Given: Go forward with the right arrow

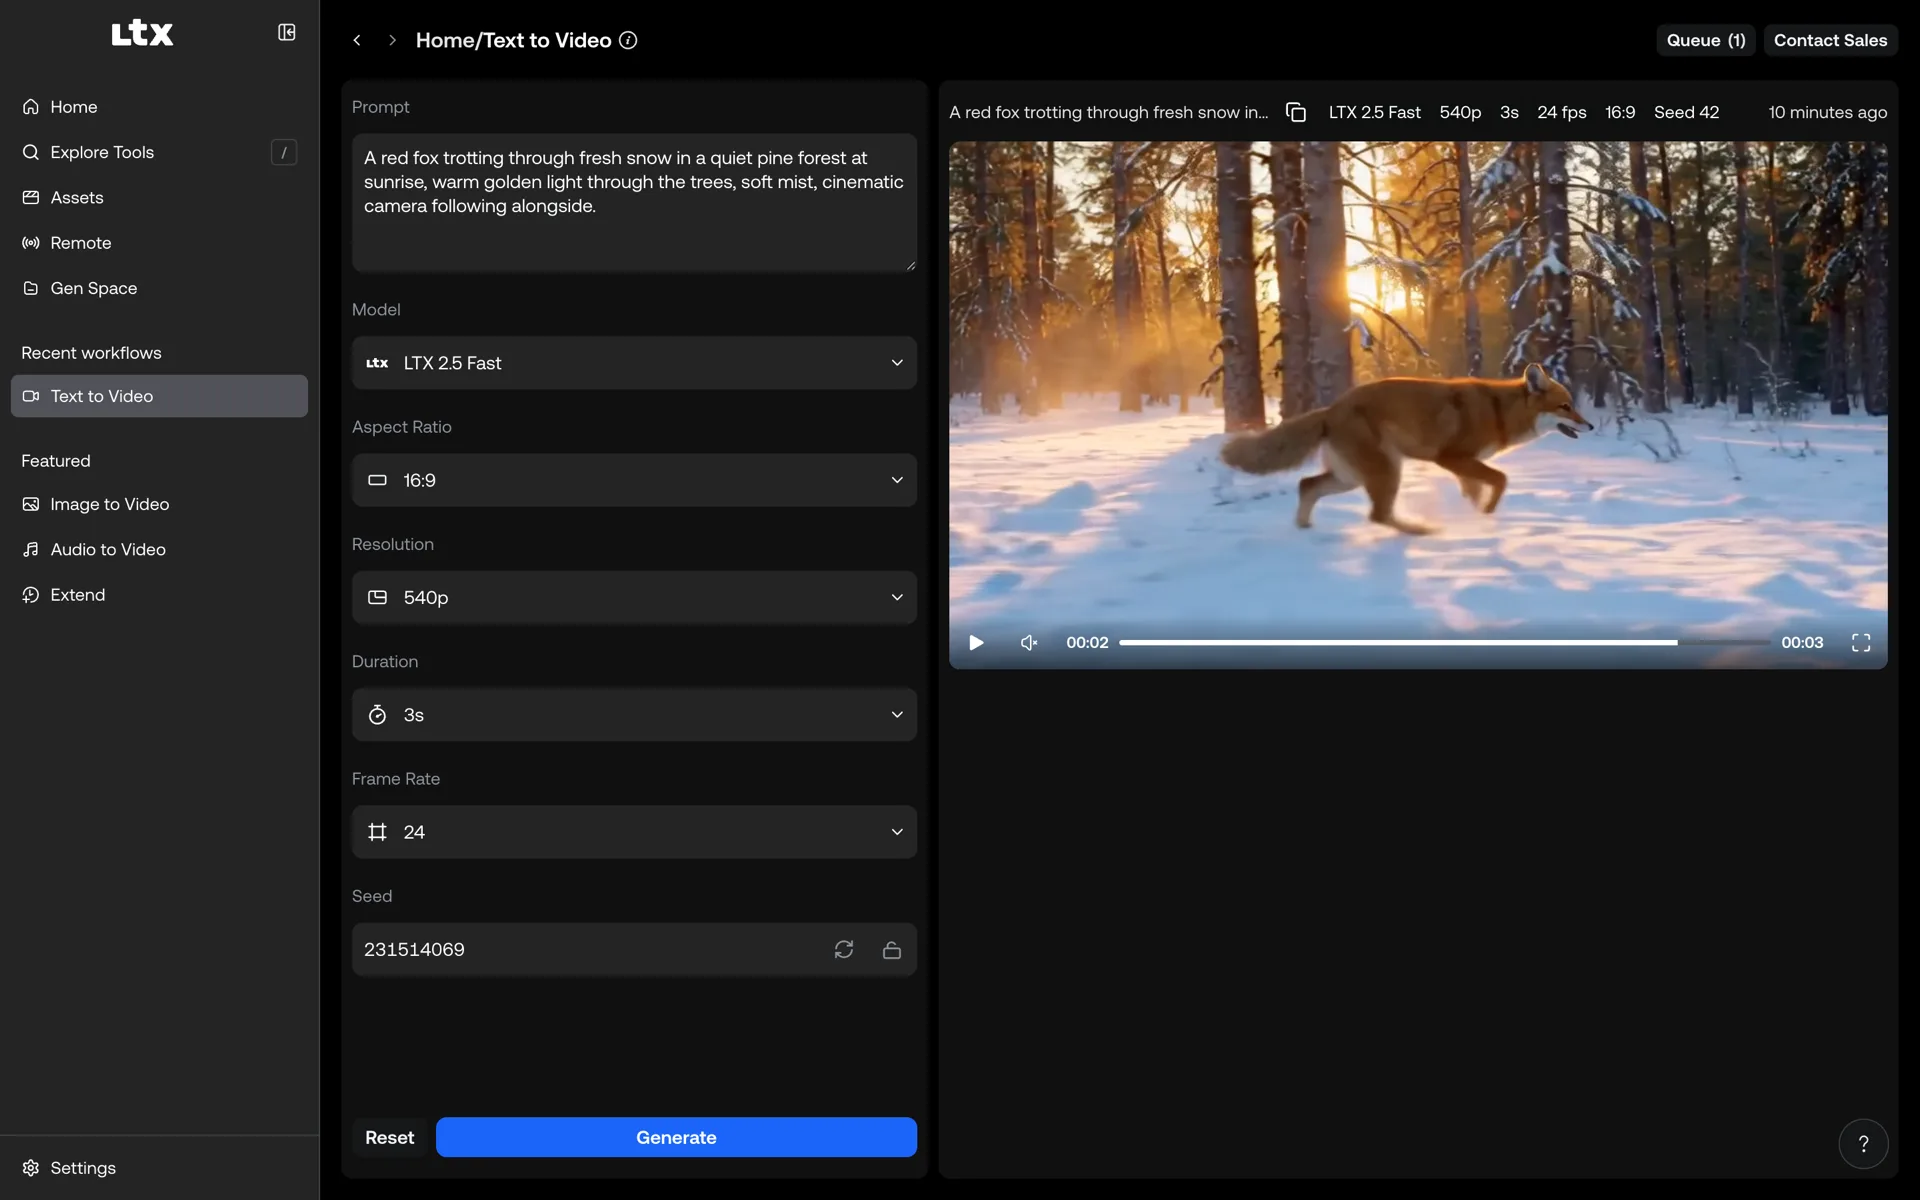Looking at the screenshot, I should pyautogui.click(x=392, y=40).
